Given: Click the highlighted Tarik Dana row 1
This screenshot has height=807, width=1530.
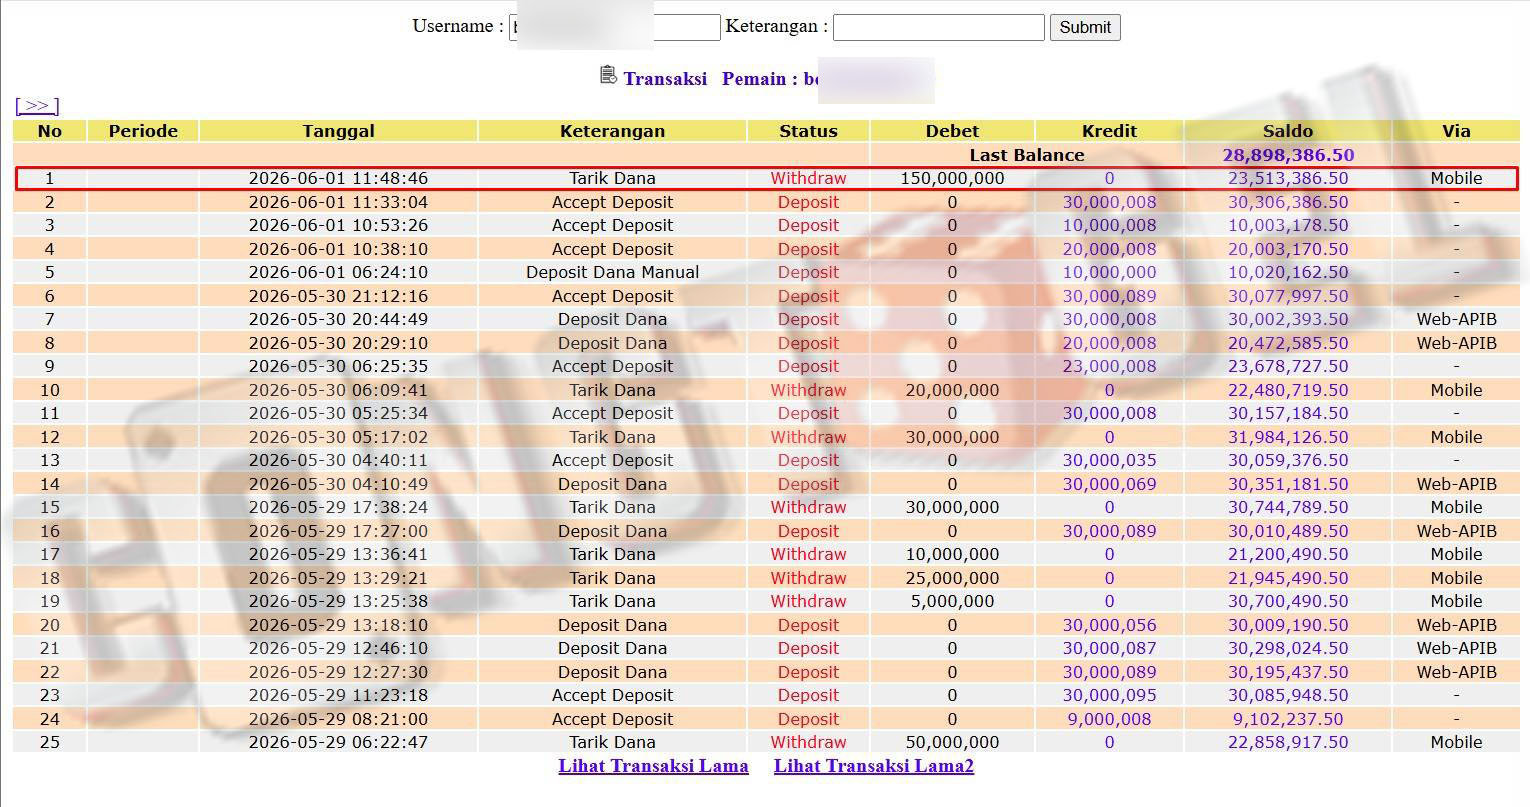Looking at the screenshot, I should tap(767, 178).
